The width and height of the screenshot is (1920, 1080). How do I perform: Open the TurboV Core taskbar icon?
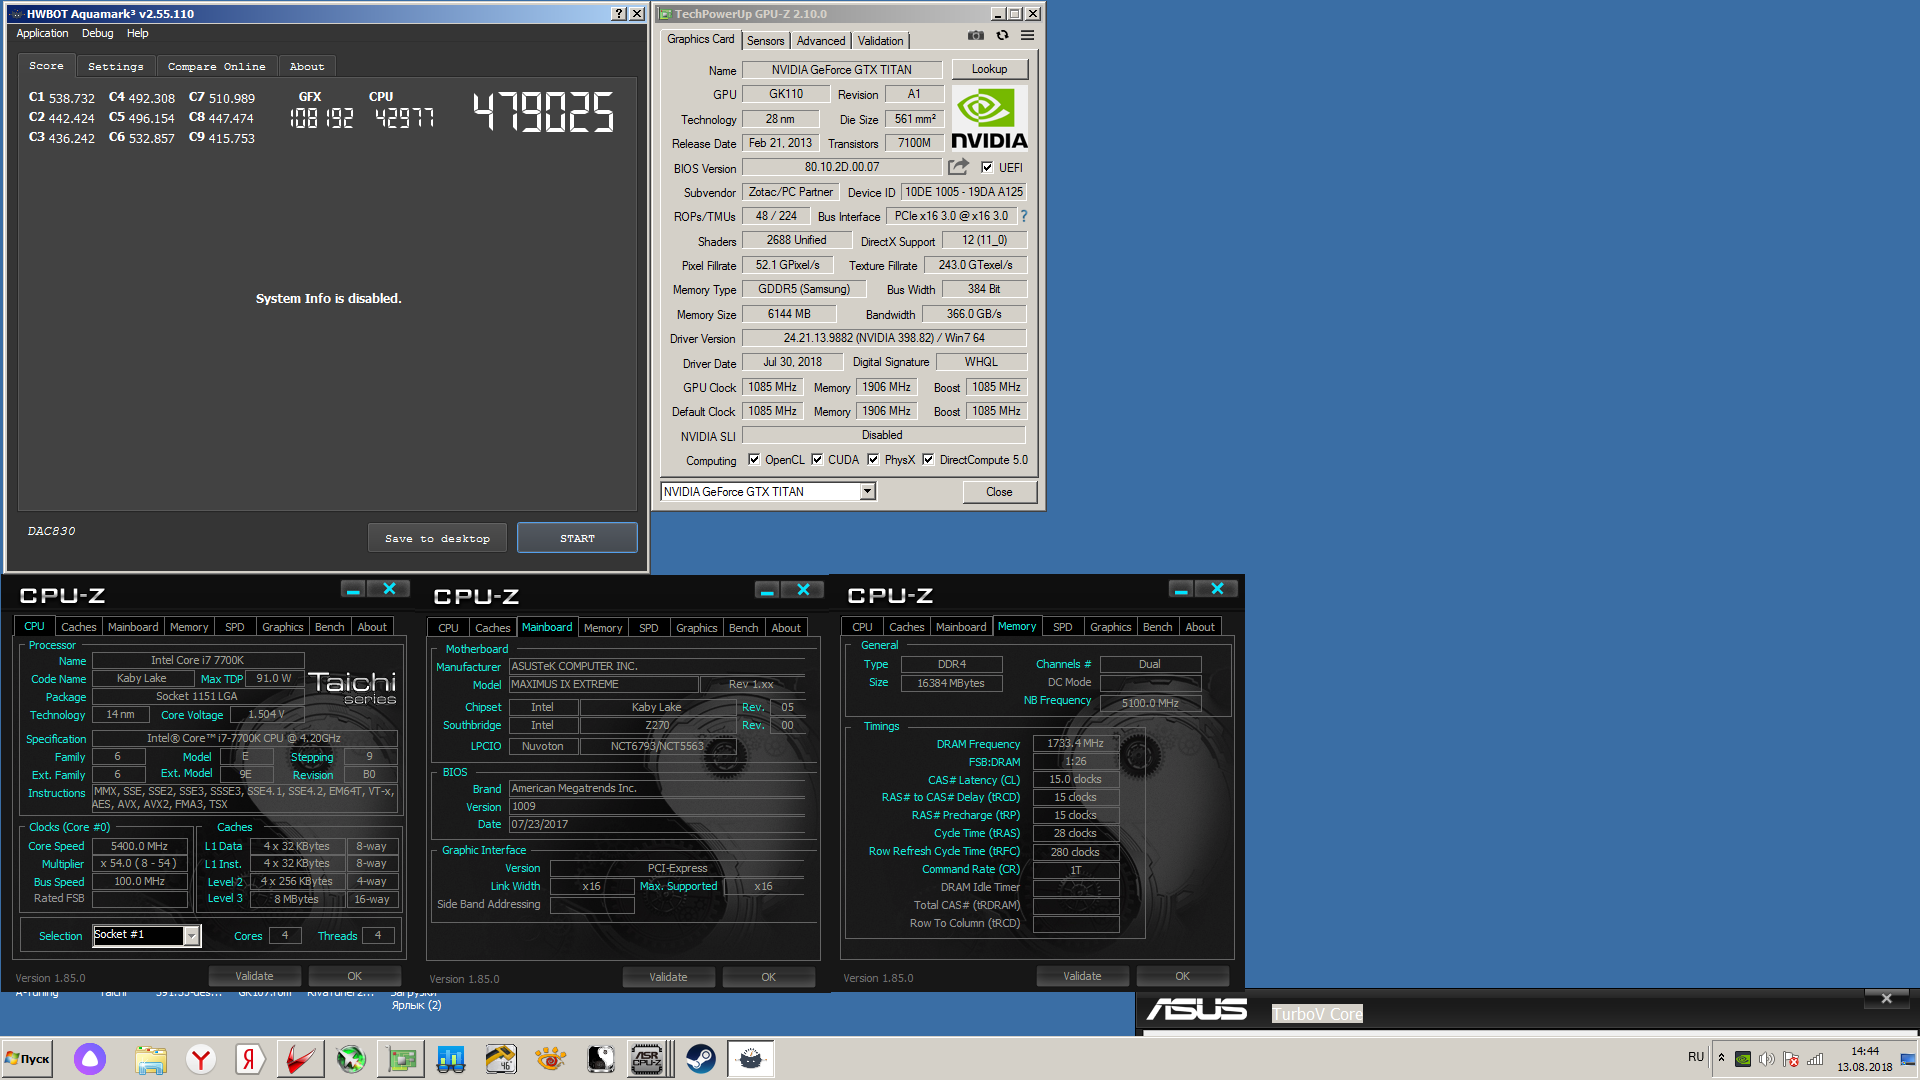tap(750, 1059)
